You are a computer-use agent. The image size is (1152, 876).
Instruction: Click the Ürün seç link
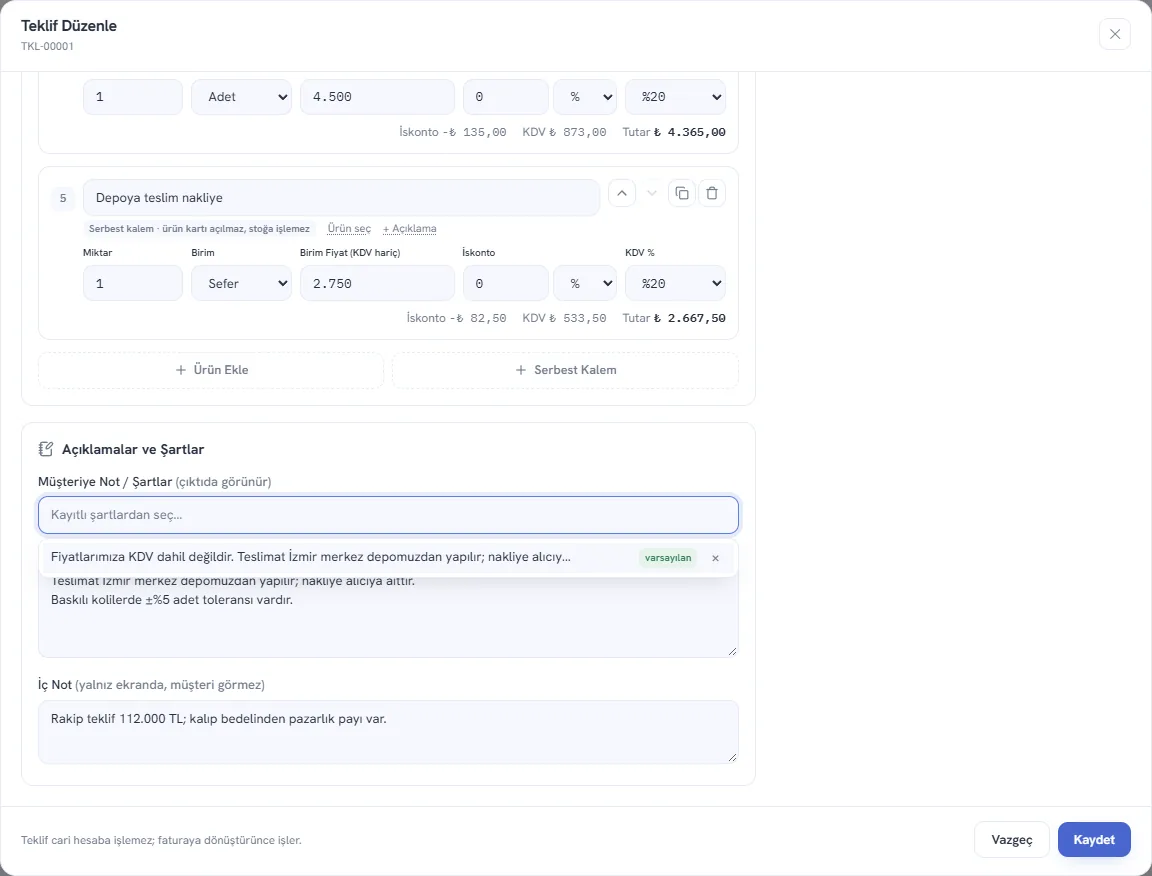pyautogui.click(x=349, y=229)
